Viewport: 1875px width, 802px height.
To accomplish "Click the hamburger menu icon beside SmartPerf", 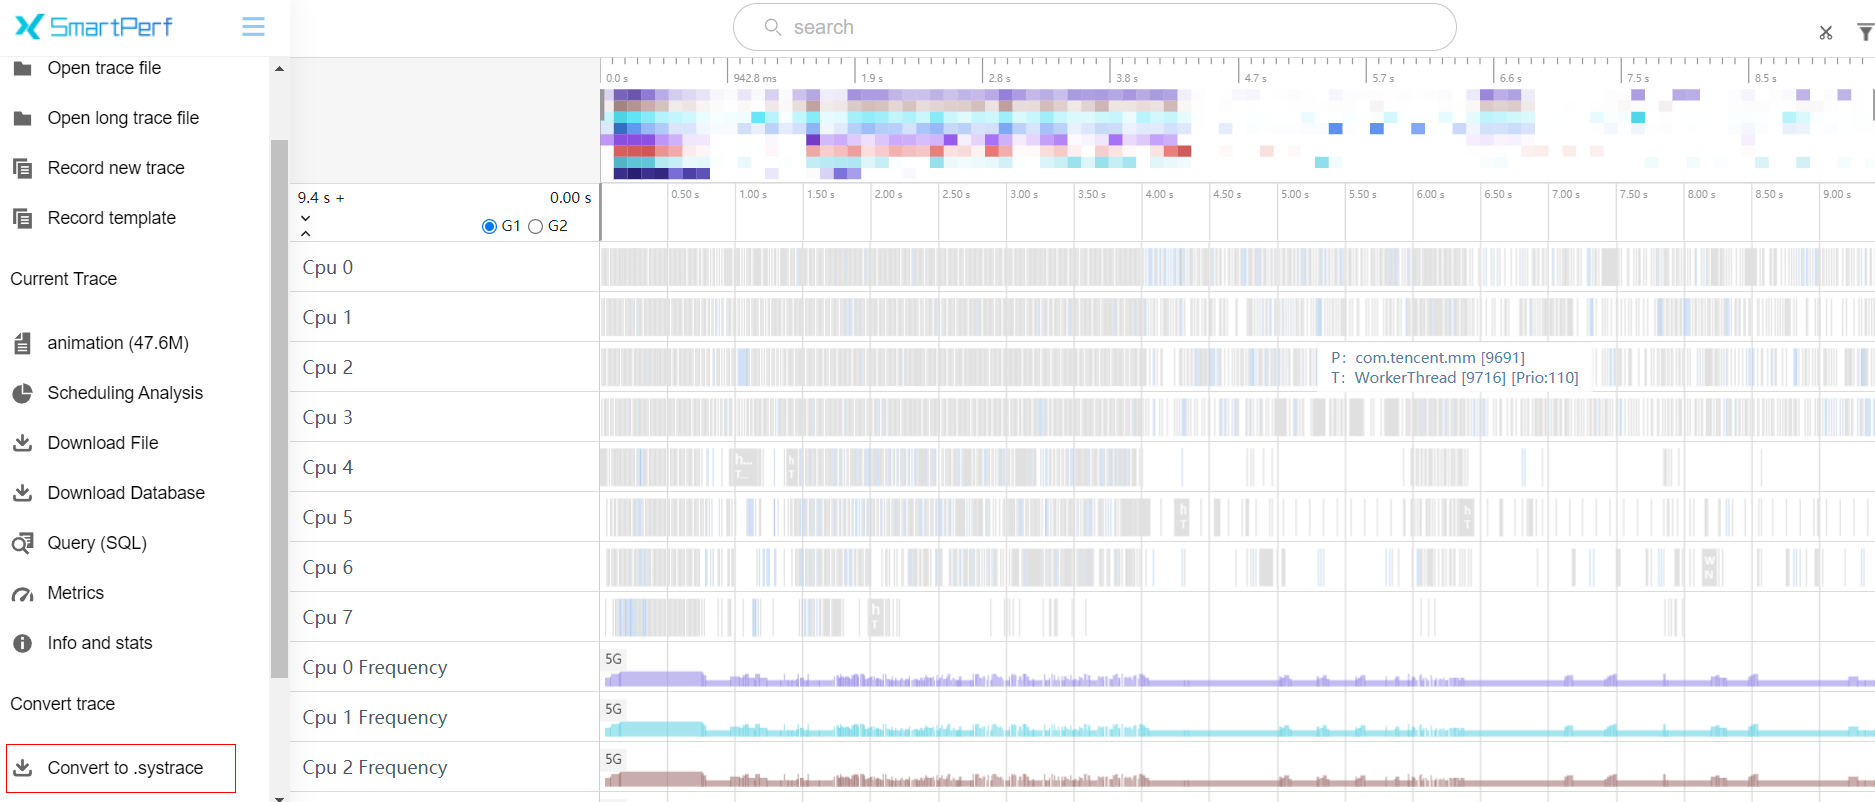I will 253,27.
